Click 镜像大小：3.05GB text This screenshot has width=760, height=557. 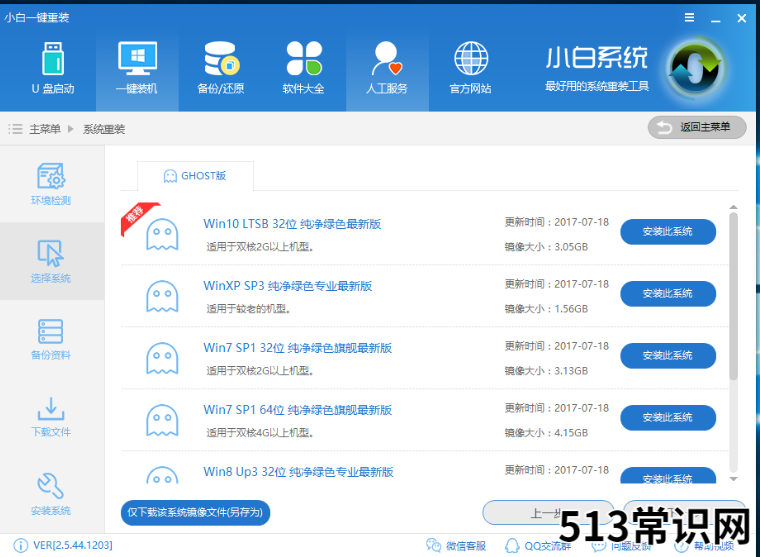(x=546, y=247)
